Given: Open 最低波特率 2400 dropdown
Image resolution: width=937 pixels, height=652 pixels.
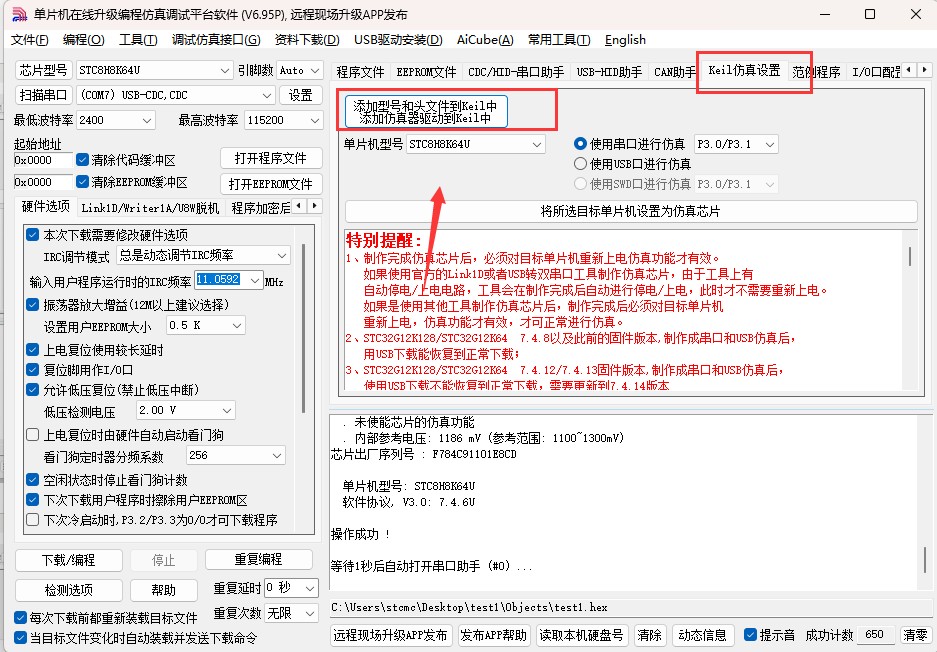Looking at the screenshot, I should tap(115, 120).
